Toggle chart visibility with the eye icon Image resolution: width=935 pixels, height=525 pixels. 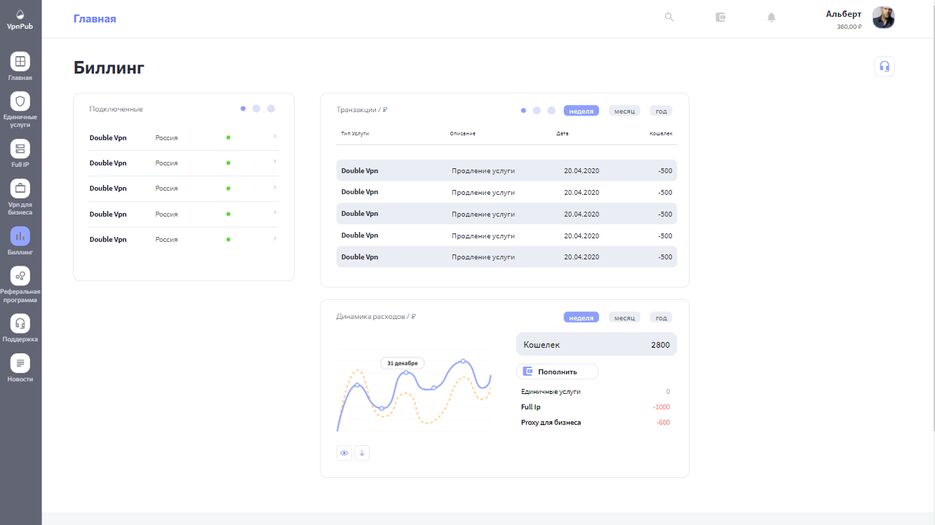(344, 453)
